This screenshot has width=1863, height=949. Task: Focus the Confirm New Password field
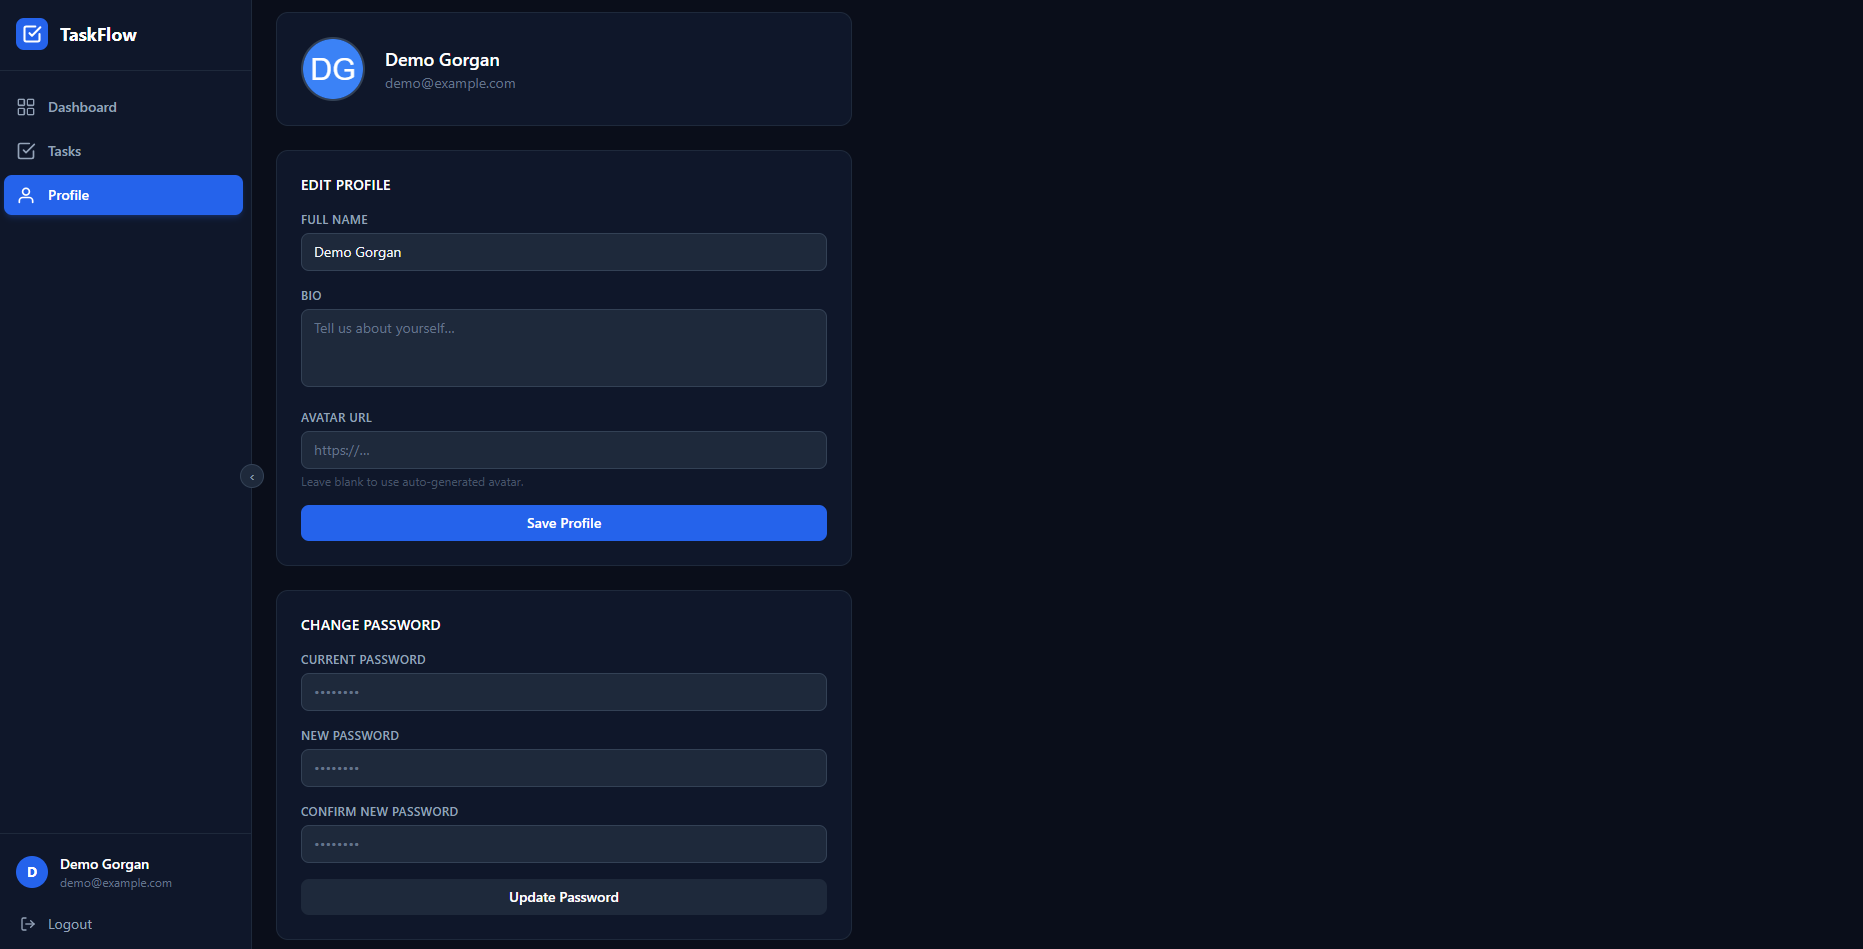coord(564,844)
